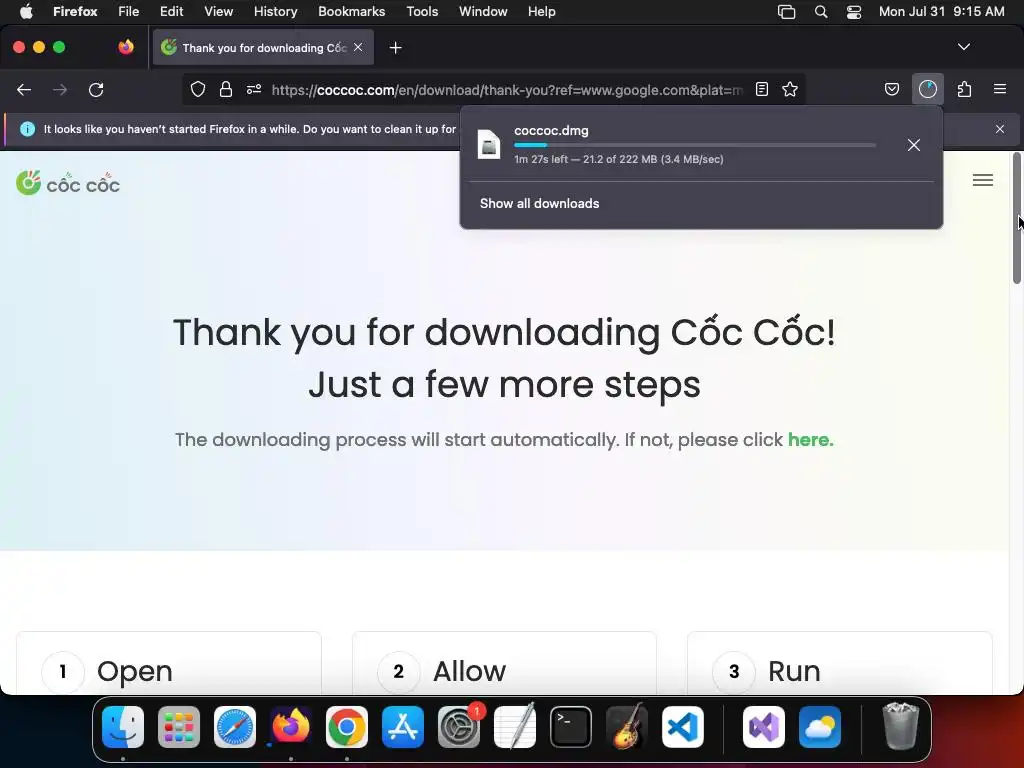Open Control Center in menu bar
The width and height of the screenshot is (1024, 768).
tap(854, 12)
